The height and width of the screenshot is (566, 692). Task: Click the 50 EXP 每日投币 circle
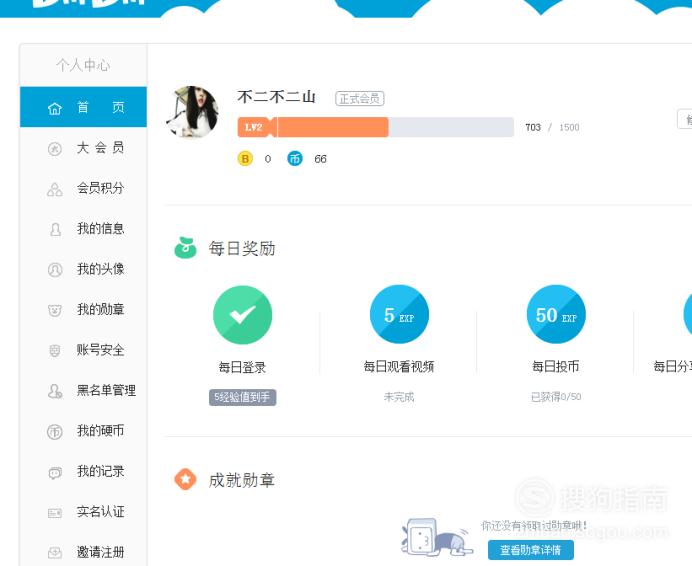click(x=556, y=314)
